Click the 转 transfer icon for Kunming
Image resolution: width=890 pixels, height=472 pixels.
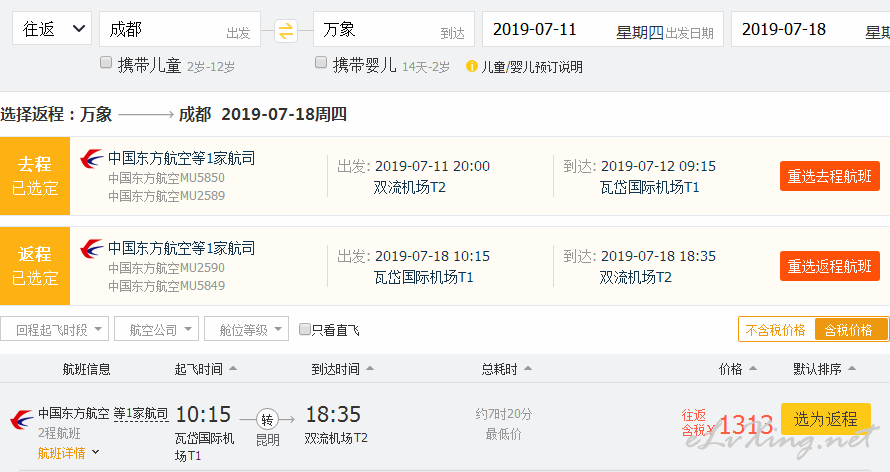point(267,420)
